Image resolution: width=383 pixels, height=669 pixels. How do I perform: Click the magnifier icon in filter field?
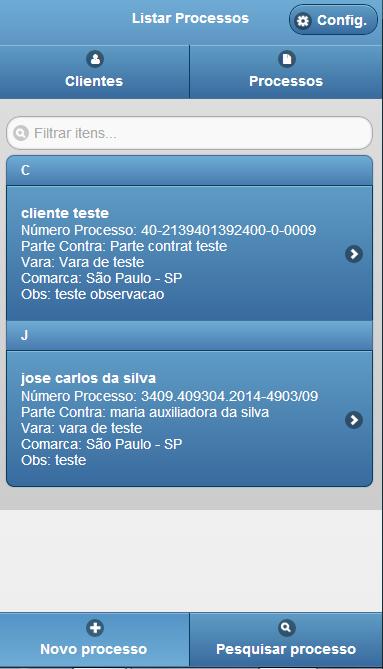20,133
